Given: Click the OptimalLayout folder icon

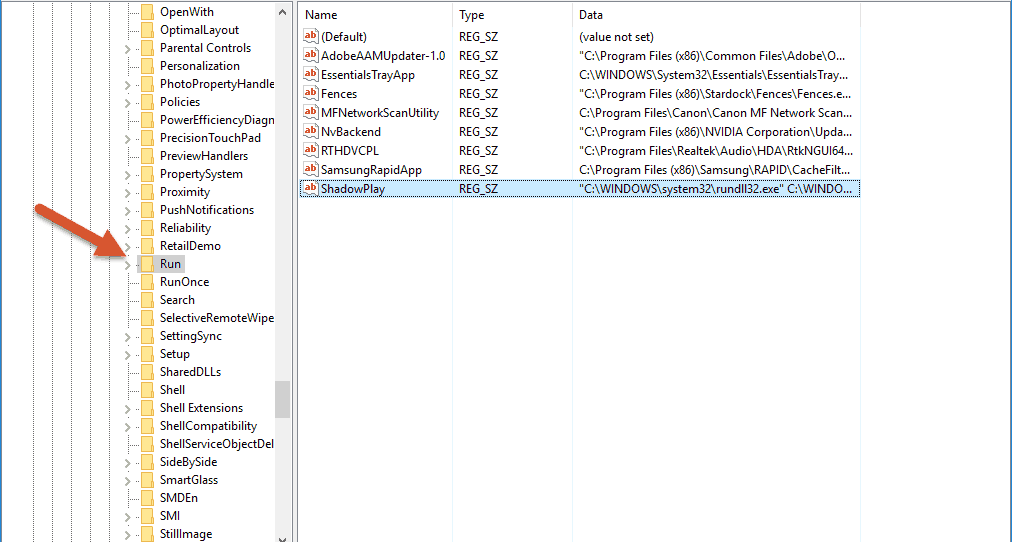Looking at the screenshot, I should [147, 30].
